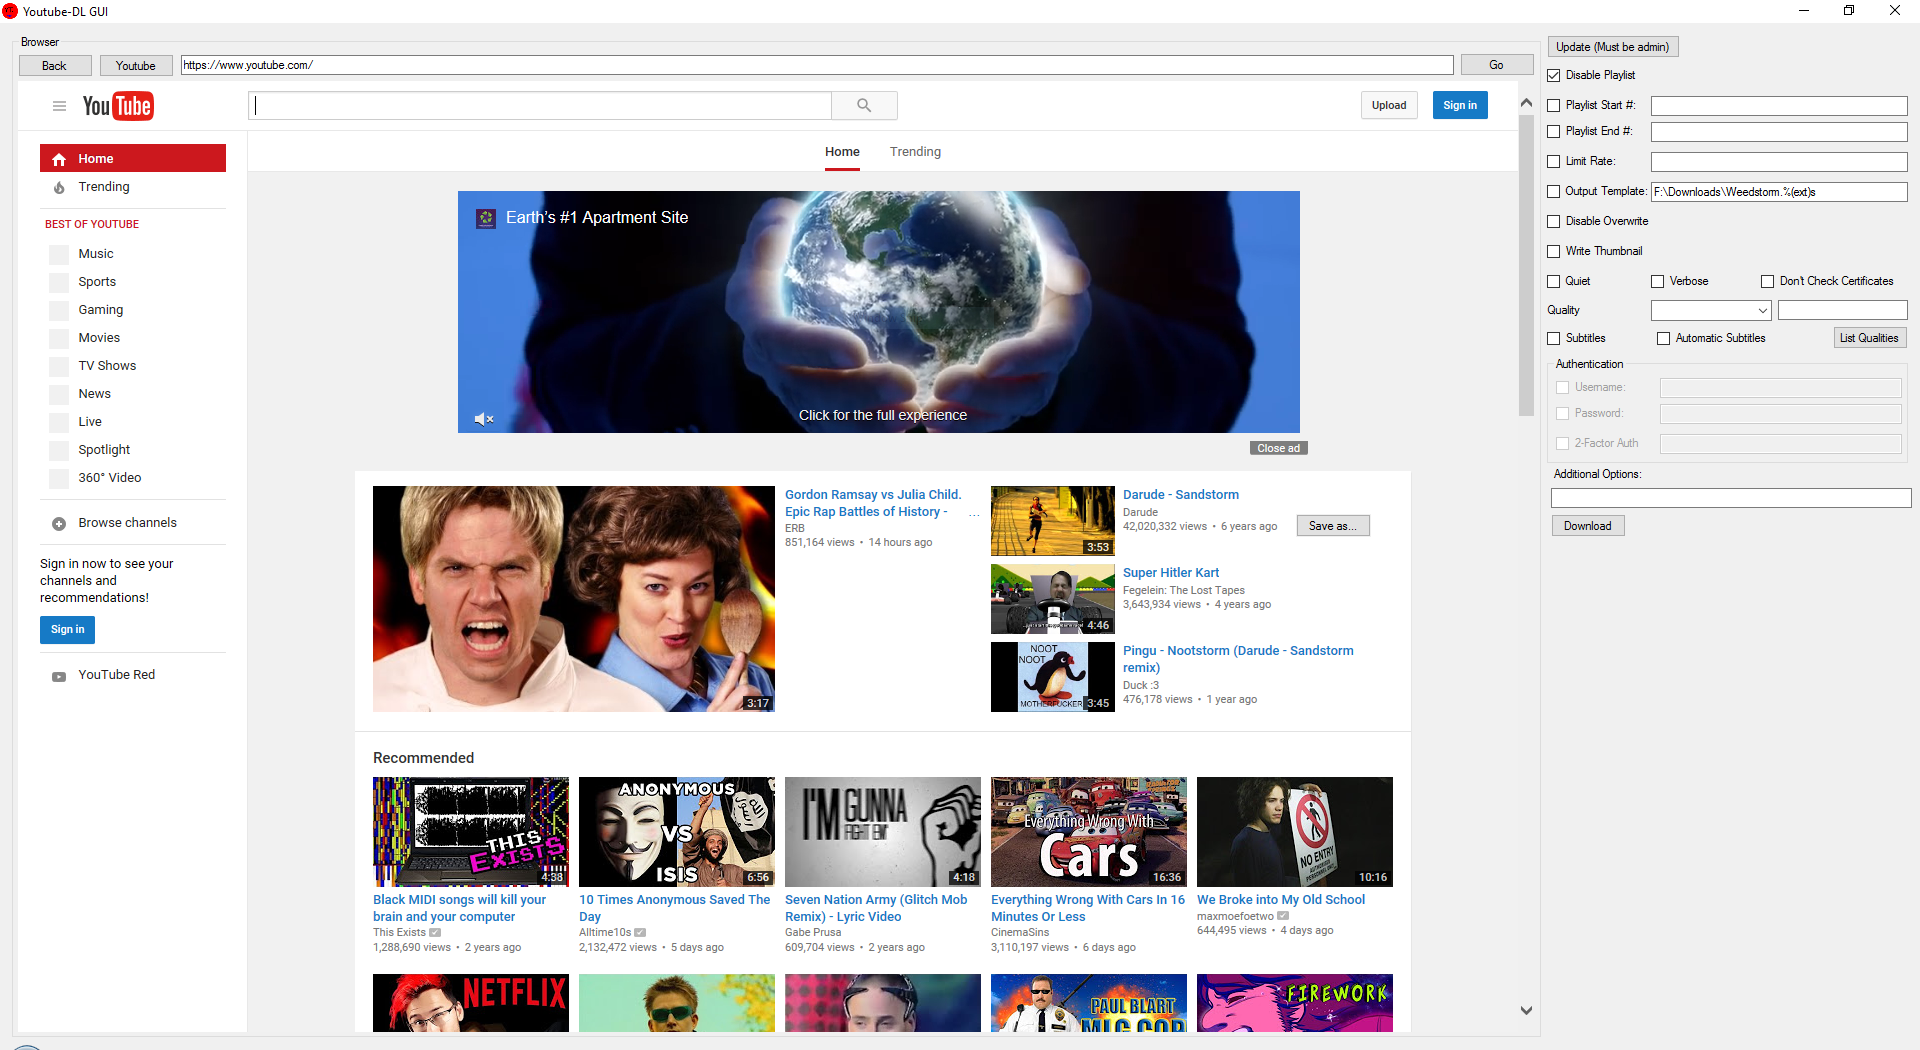Screen dimensions: 1920x1050
Task: Click the Music channel icon
Action: coord(59,254)
